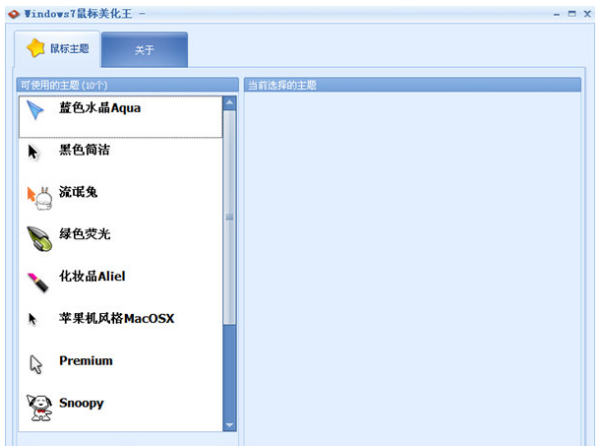
Task: Close the Windows7鼠标美化王 window
Action: (x=587, y=14)
